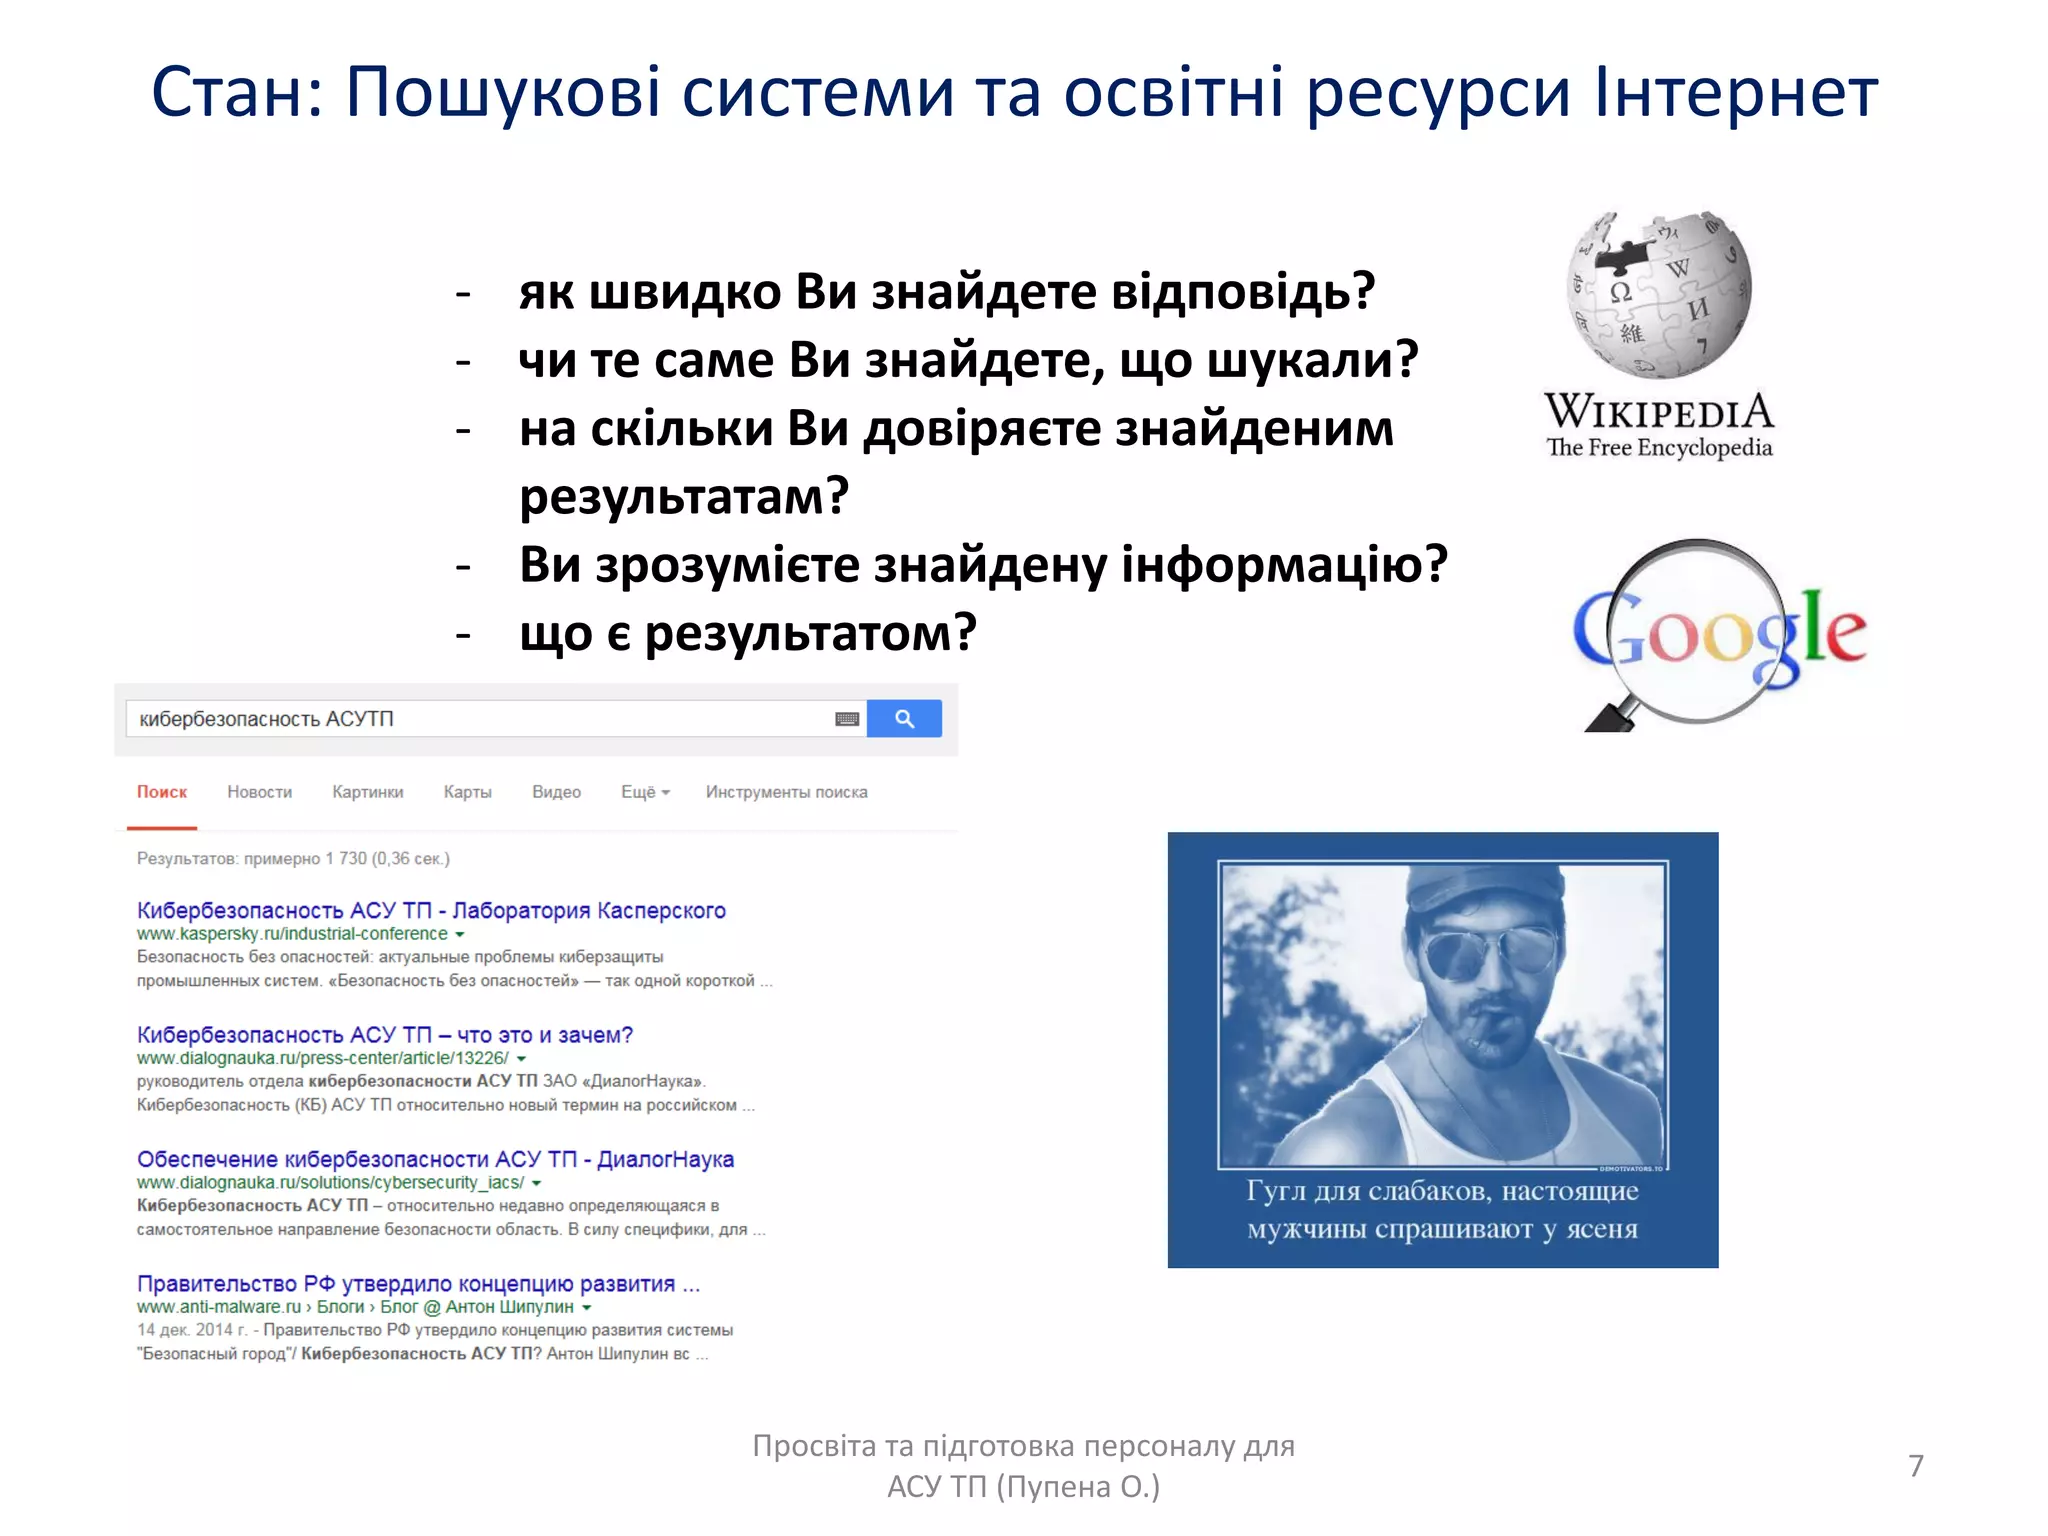Viewport: 2048px width, 1536px height.
Task: Open the Картинки tab
Action: 368,792
